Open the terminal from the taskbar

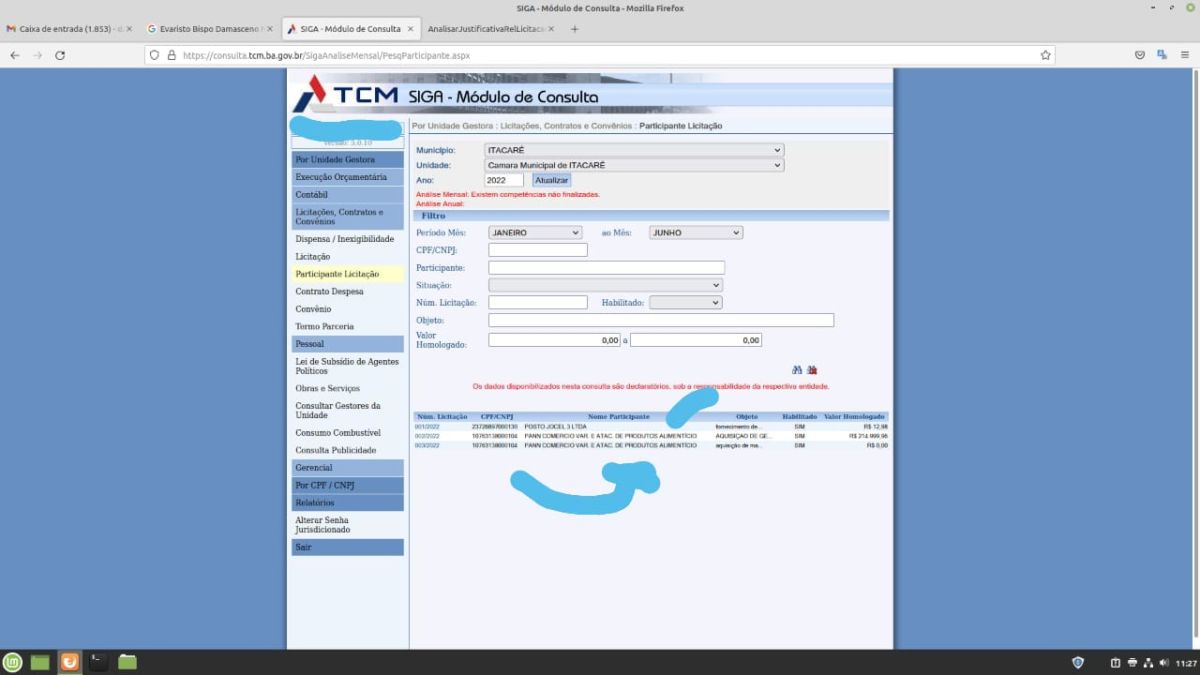point(98,662)
